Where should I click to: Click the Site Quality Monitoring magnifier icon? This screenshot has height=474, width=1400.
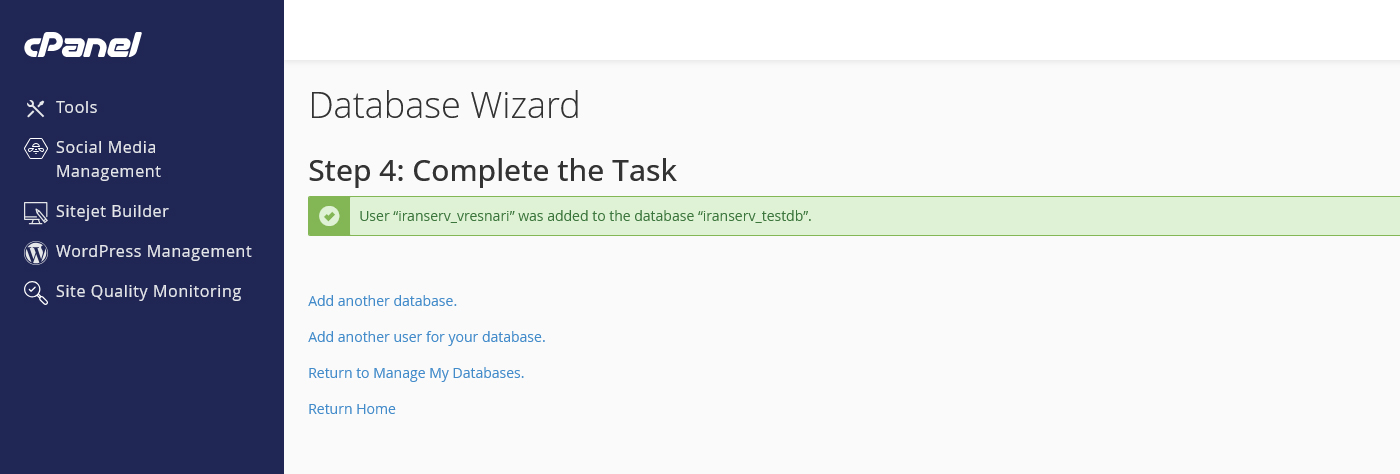click(36, 292)
